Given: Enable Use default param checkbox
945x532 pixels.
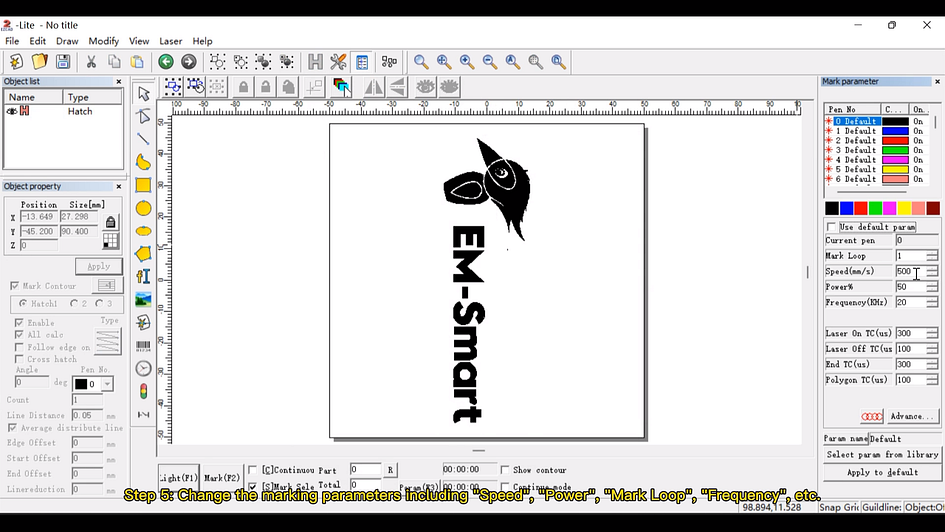Looking at the screenshot, I should coord(832,227).
